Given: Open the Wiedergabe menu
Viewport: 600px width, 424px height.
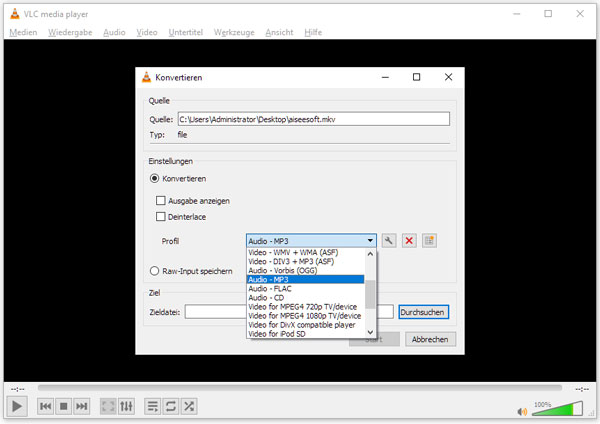Looking at the screenshot, I should click(x=70, y=32).
